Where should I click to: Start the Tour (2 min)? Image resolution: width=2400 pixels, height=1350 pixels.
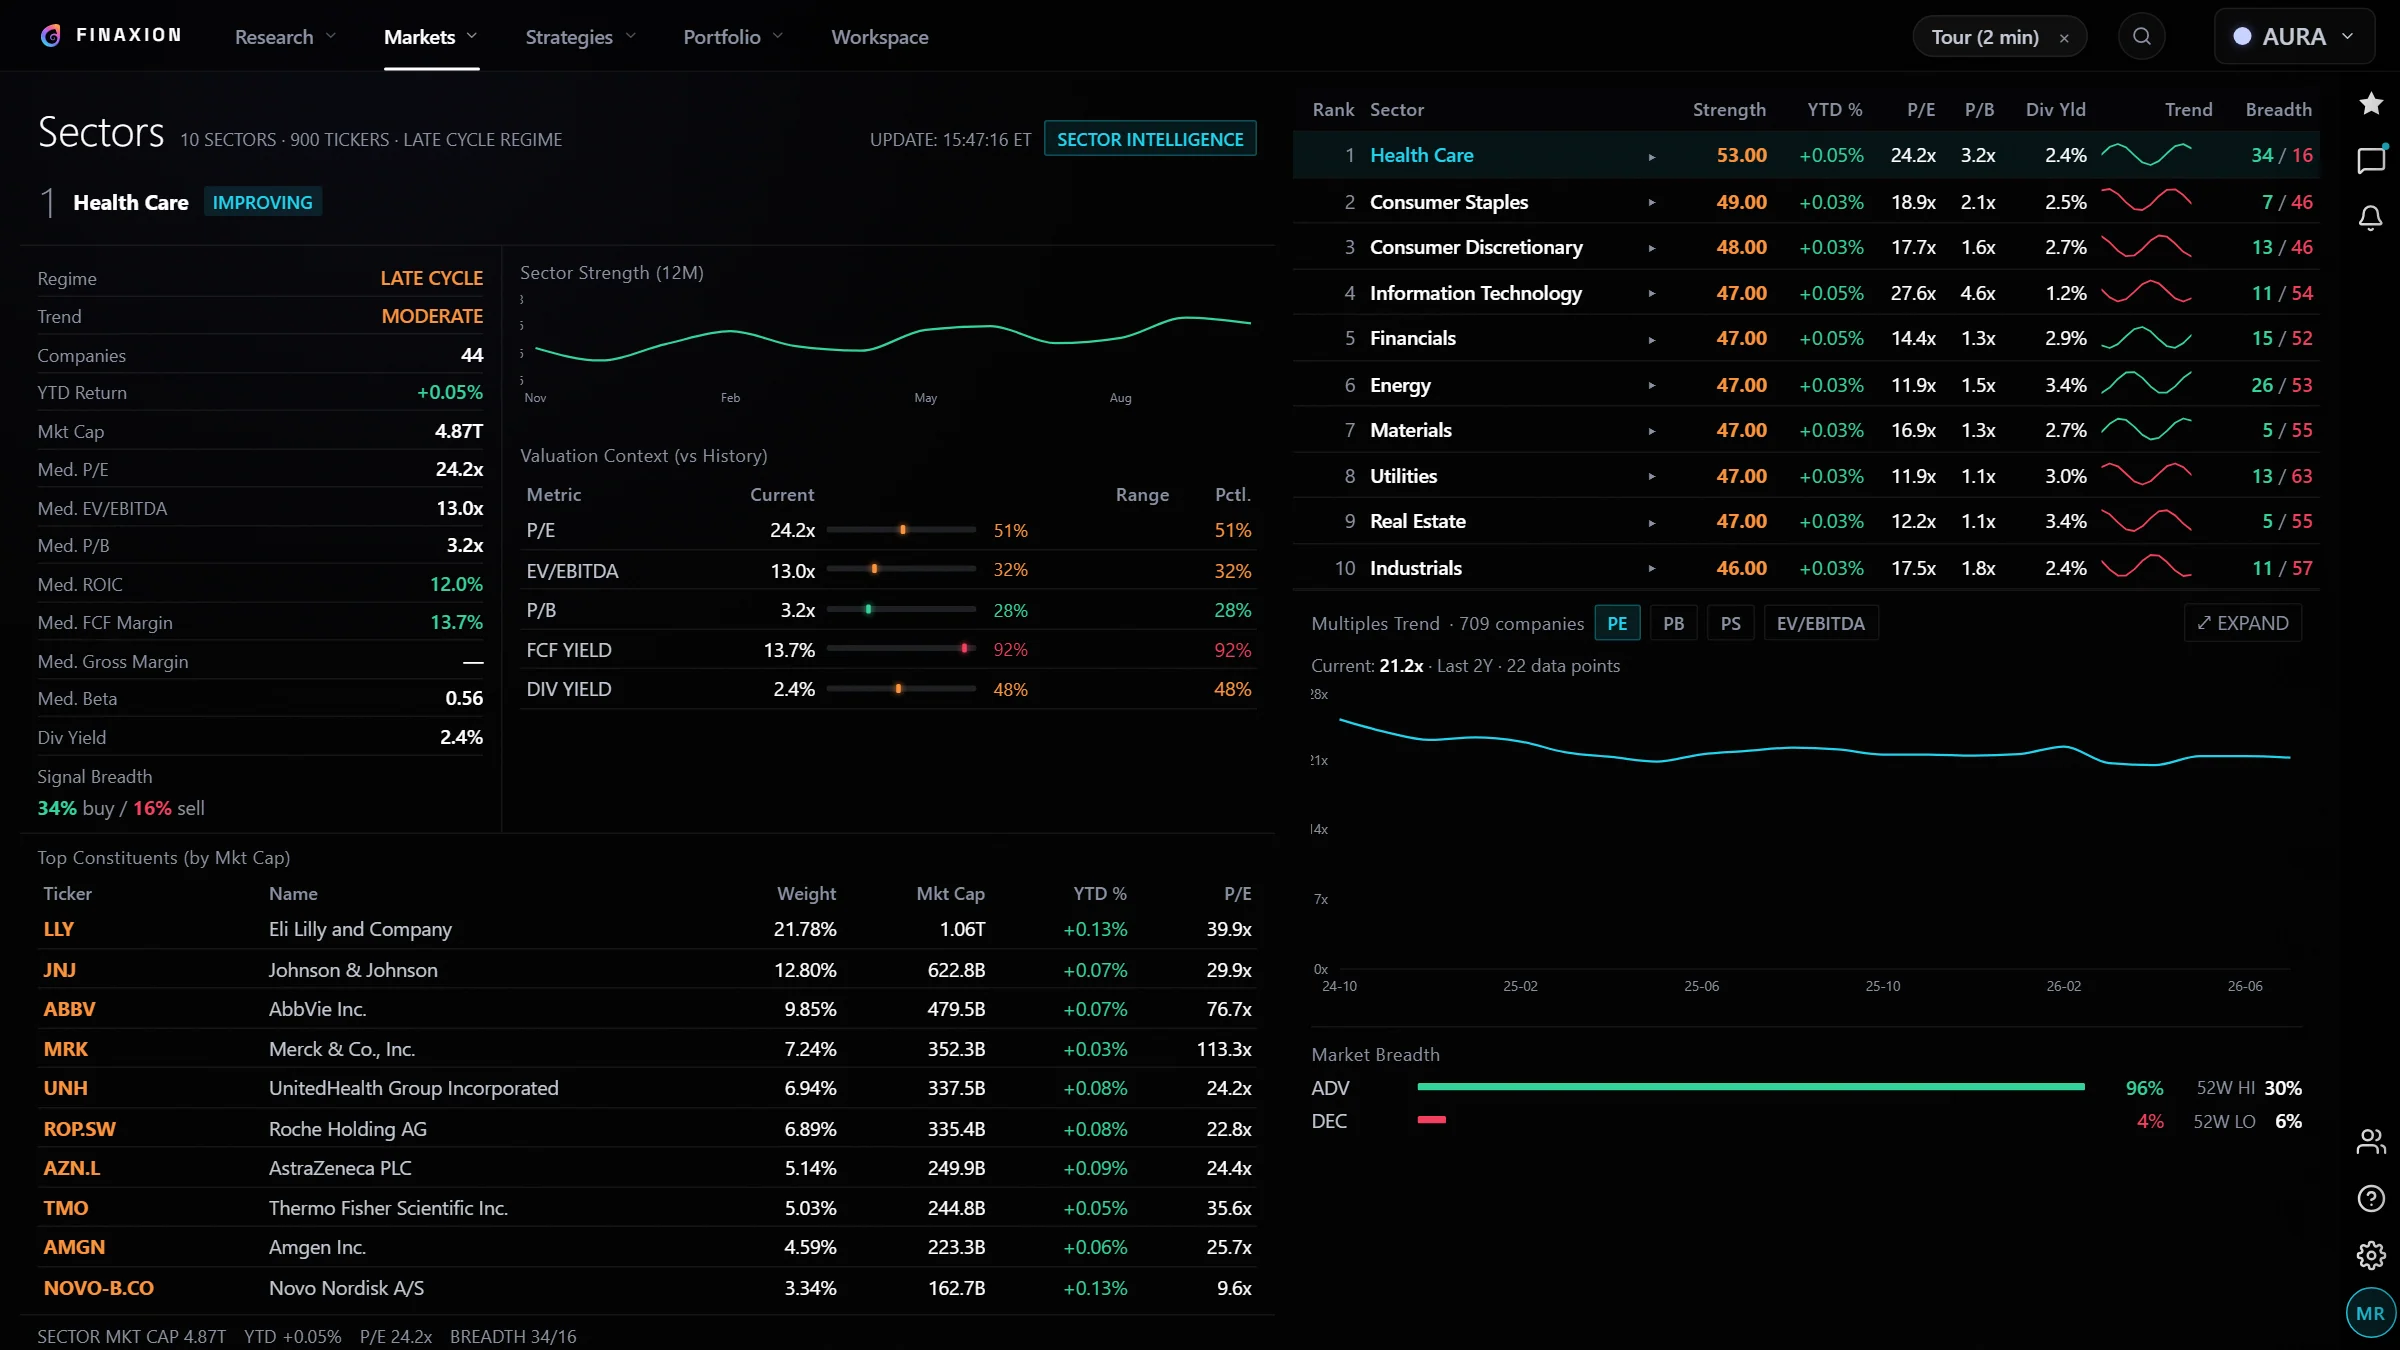point(1984,37)
